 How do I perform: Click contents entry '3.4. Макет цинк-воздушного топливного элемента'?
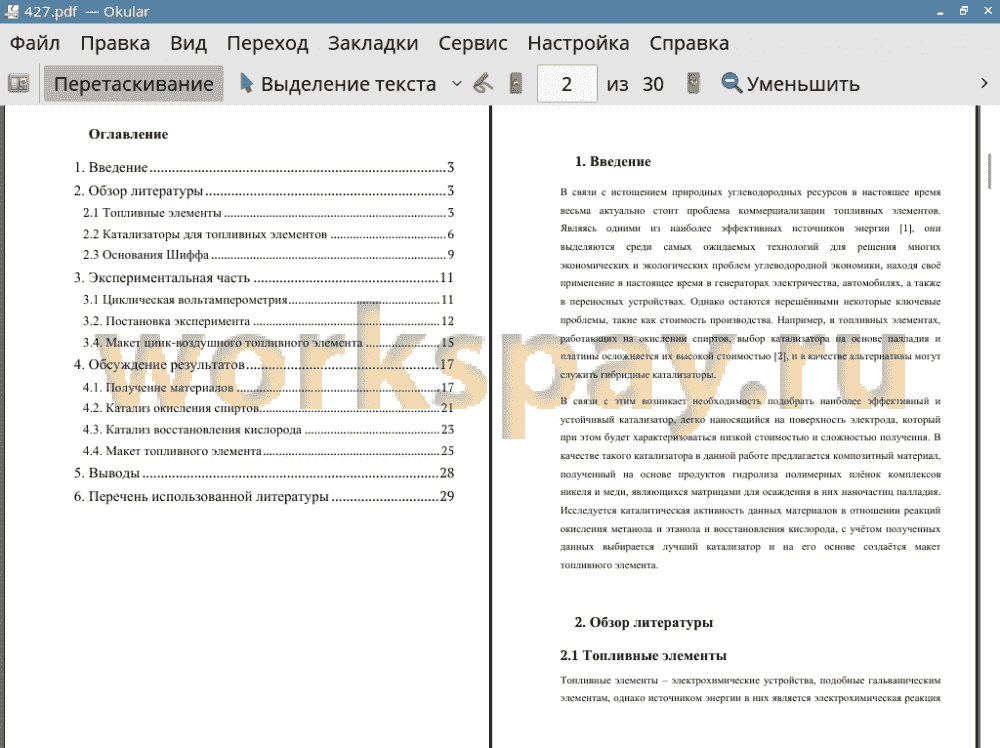coord(268,342)
